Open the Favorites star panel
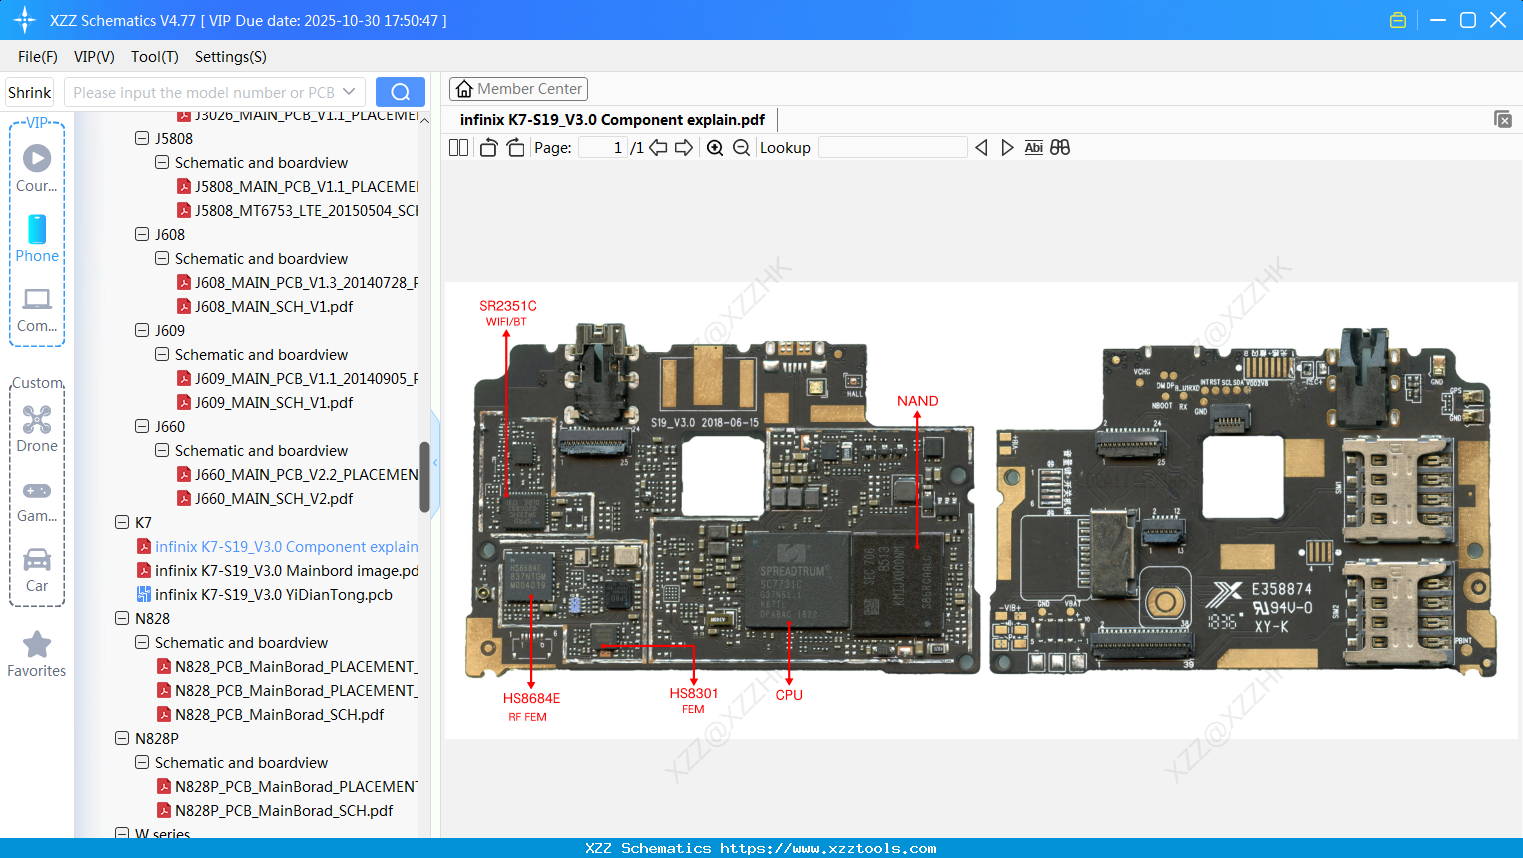This screenshot has height=858, width=1523. (37, 645)
